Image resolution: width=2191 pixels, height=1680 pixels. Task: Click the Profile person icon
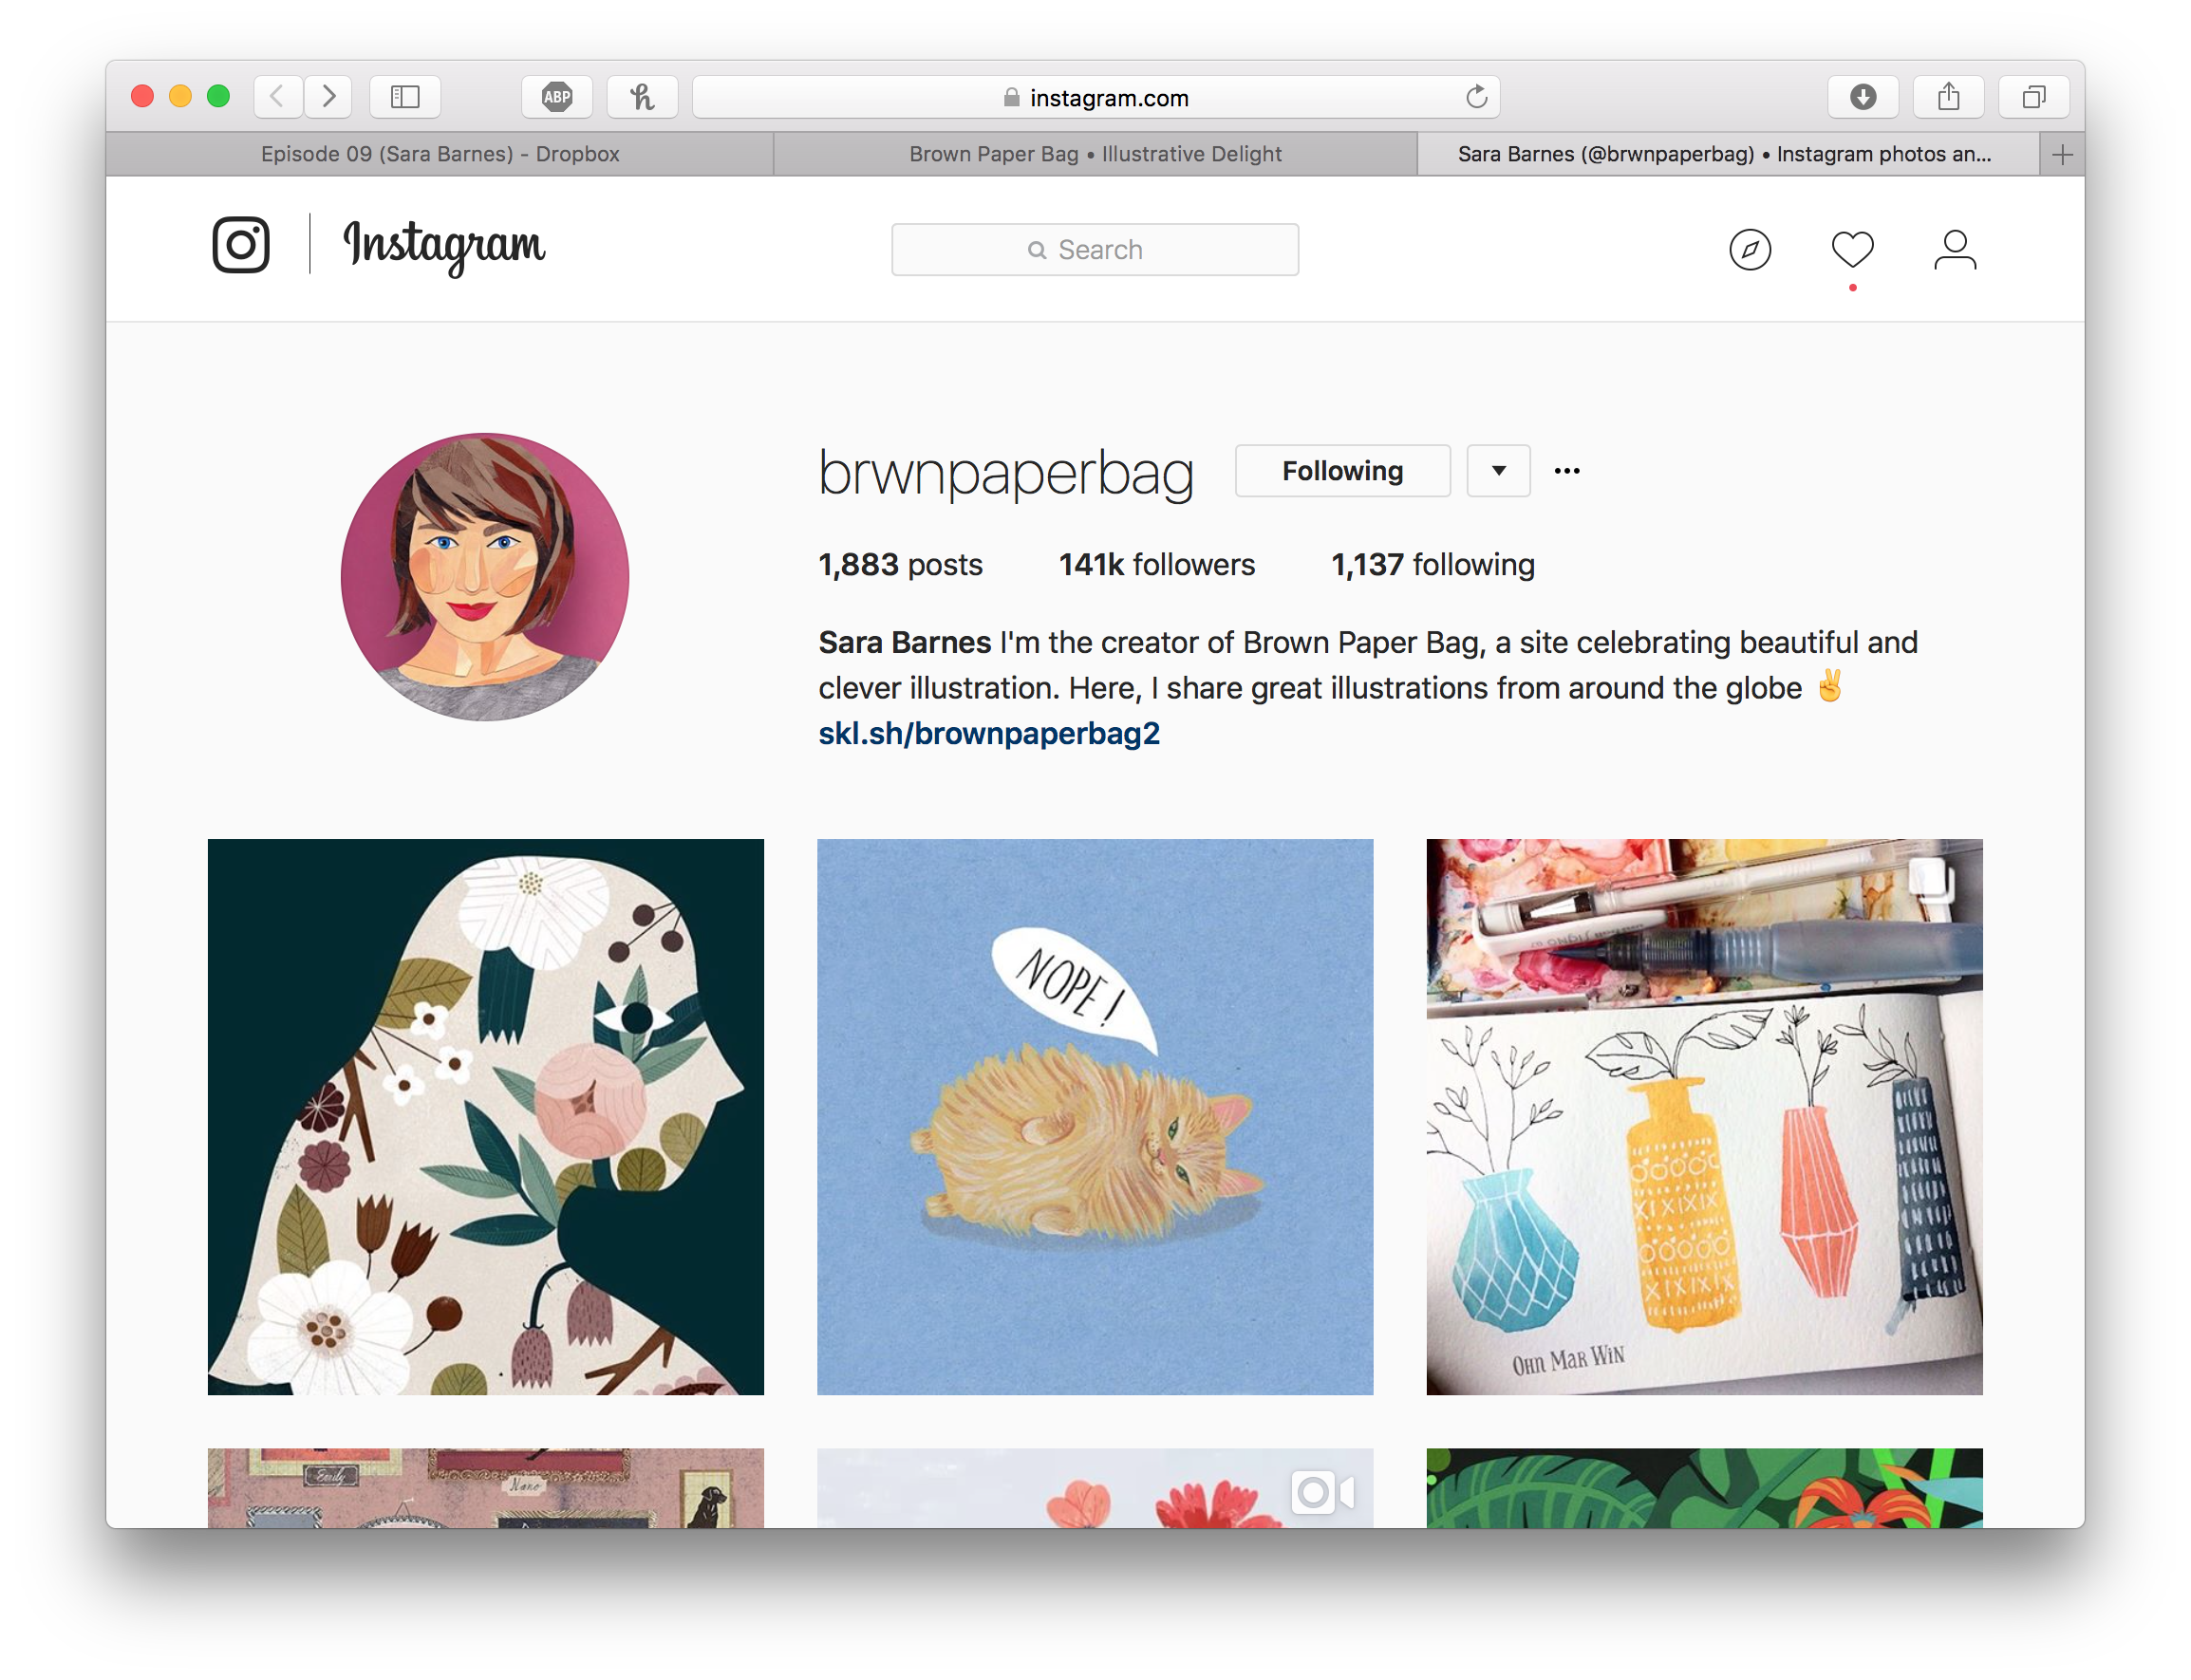pyautogui.click(x=1953, y=247)
